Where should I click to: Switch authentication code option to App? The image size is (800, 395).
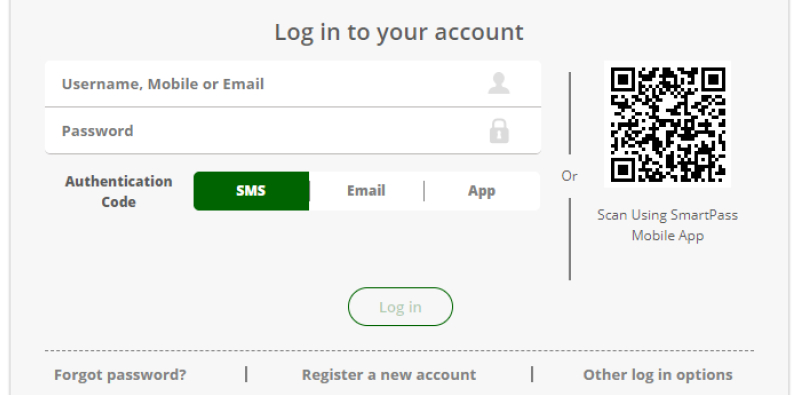click(x=482, y=191)
